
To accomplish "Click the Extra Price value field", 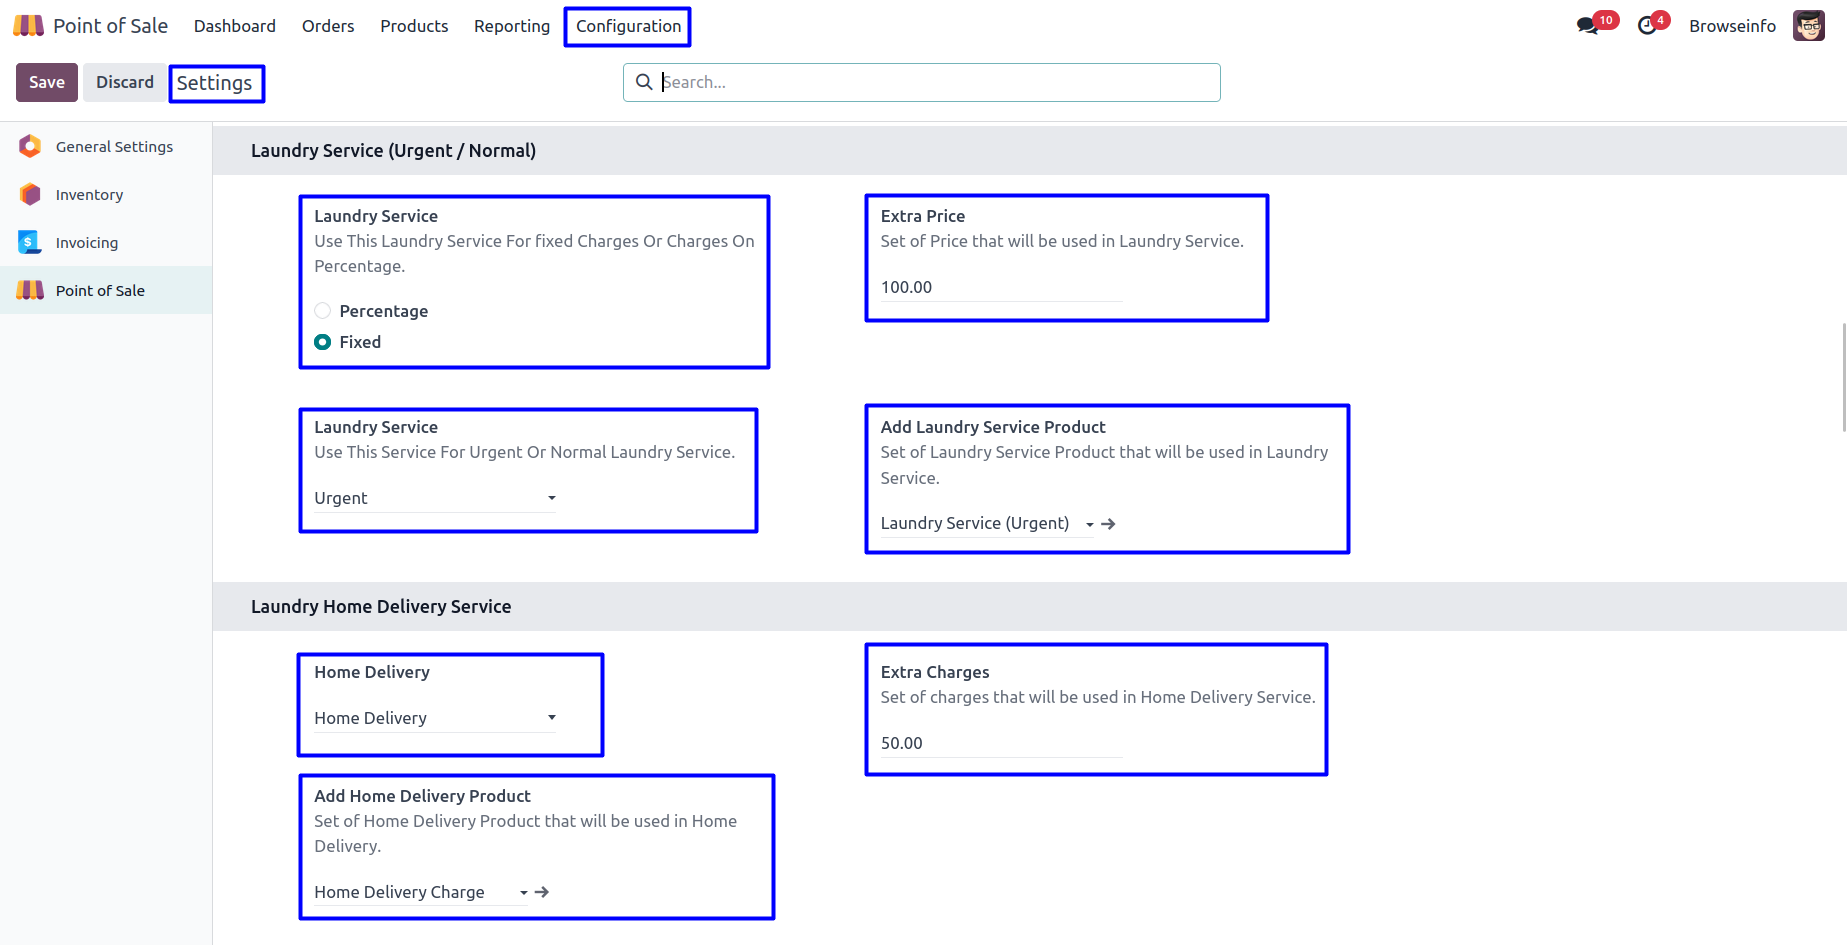I will 1000,287.
